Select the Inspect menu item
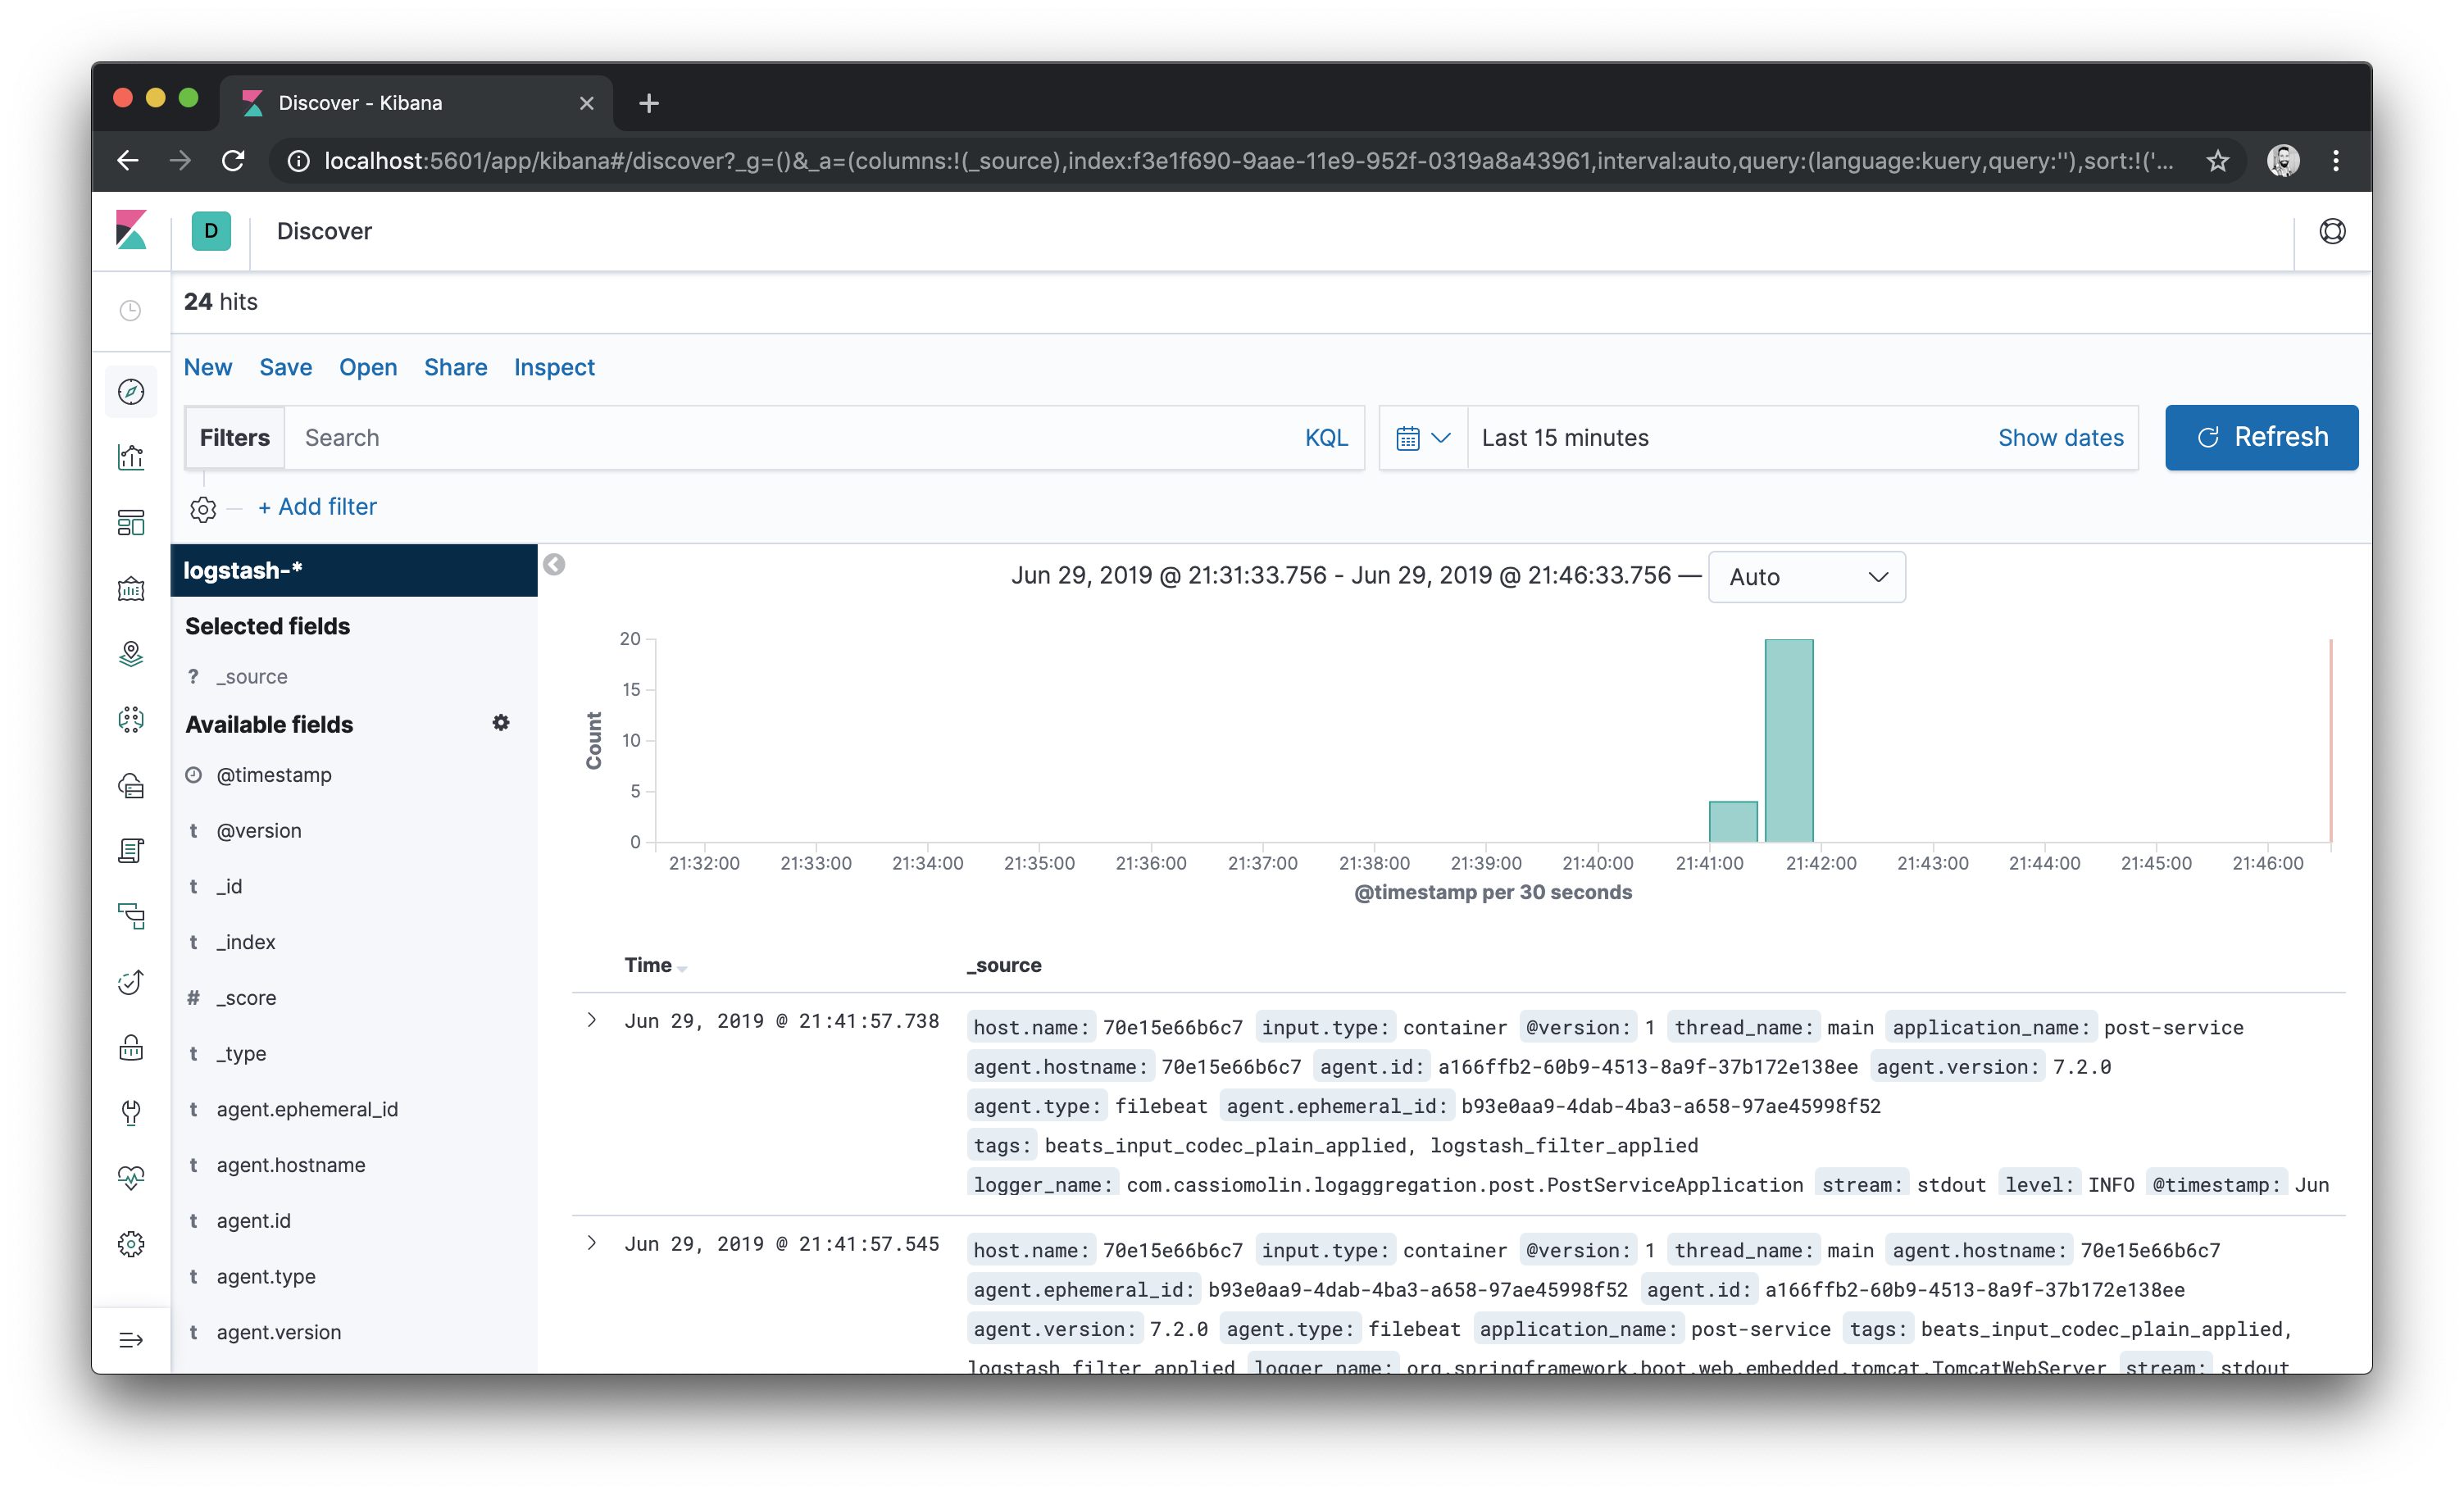The height and width of the screenshot is (1495, 2464). (x=554, y=366)
